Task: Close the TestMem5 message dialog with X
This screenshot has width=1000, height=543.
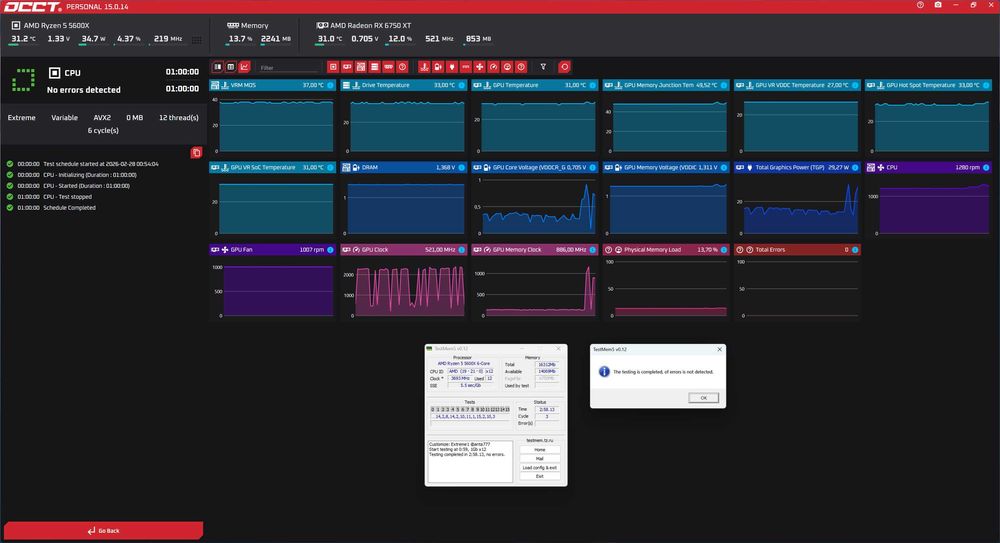Action: coord(719,350)
